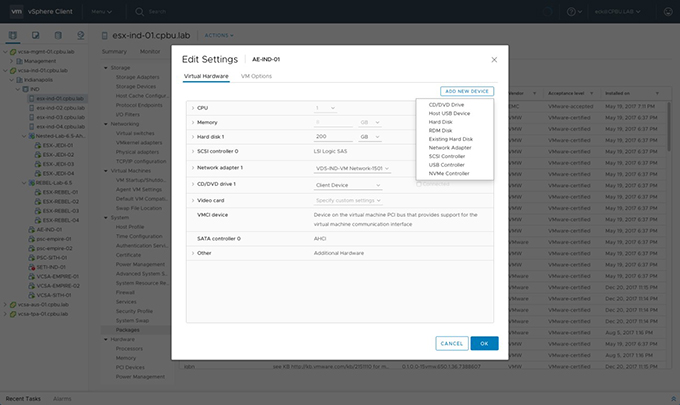The image size is (680, 405).
Task: Choose NVMe Controller from device menu
Action: pos(449,173)
